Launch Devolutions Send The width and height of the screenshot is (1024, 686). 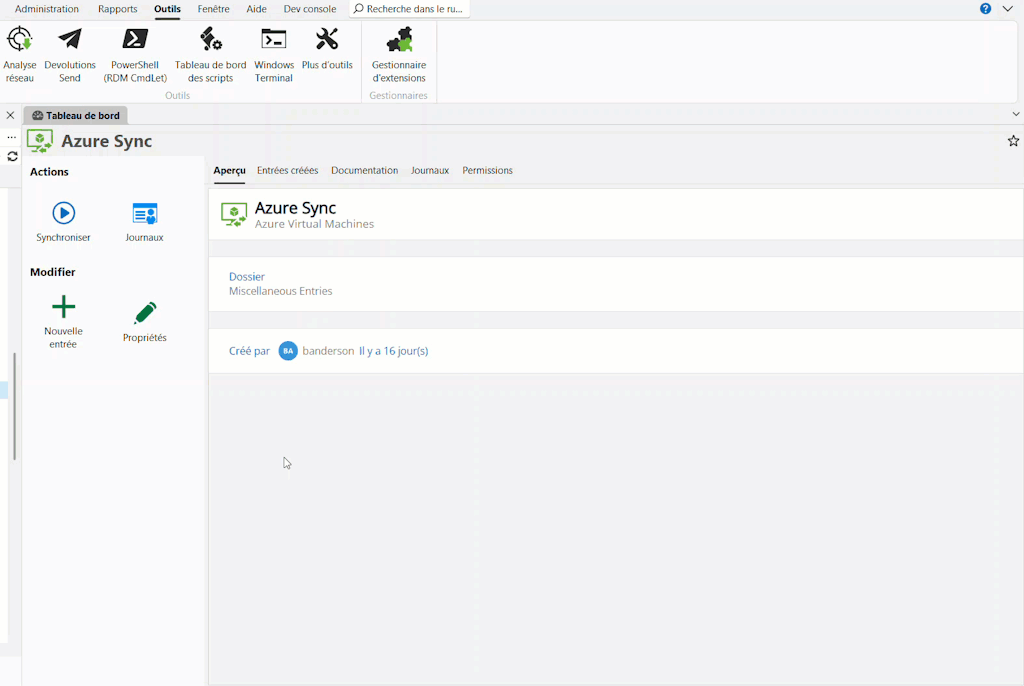coord(70,55)
